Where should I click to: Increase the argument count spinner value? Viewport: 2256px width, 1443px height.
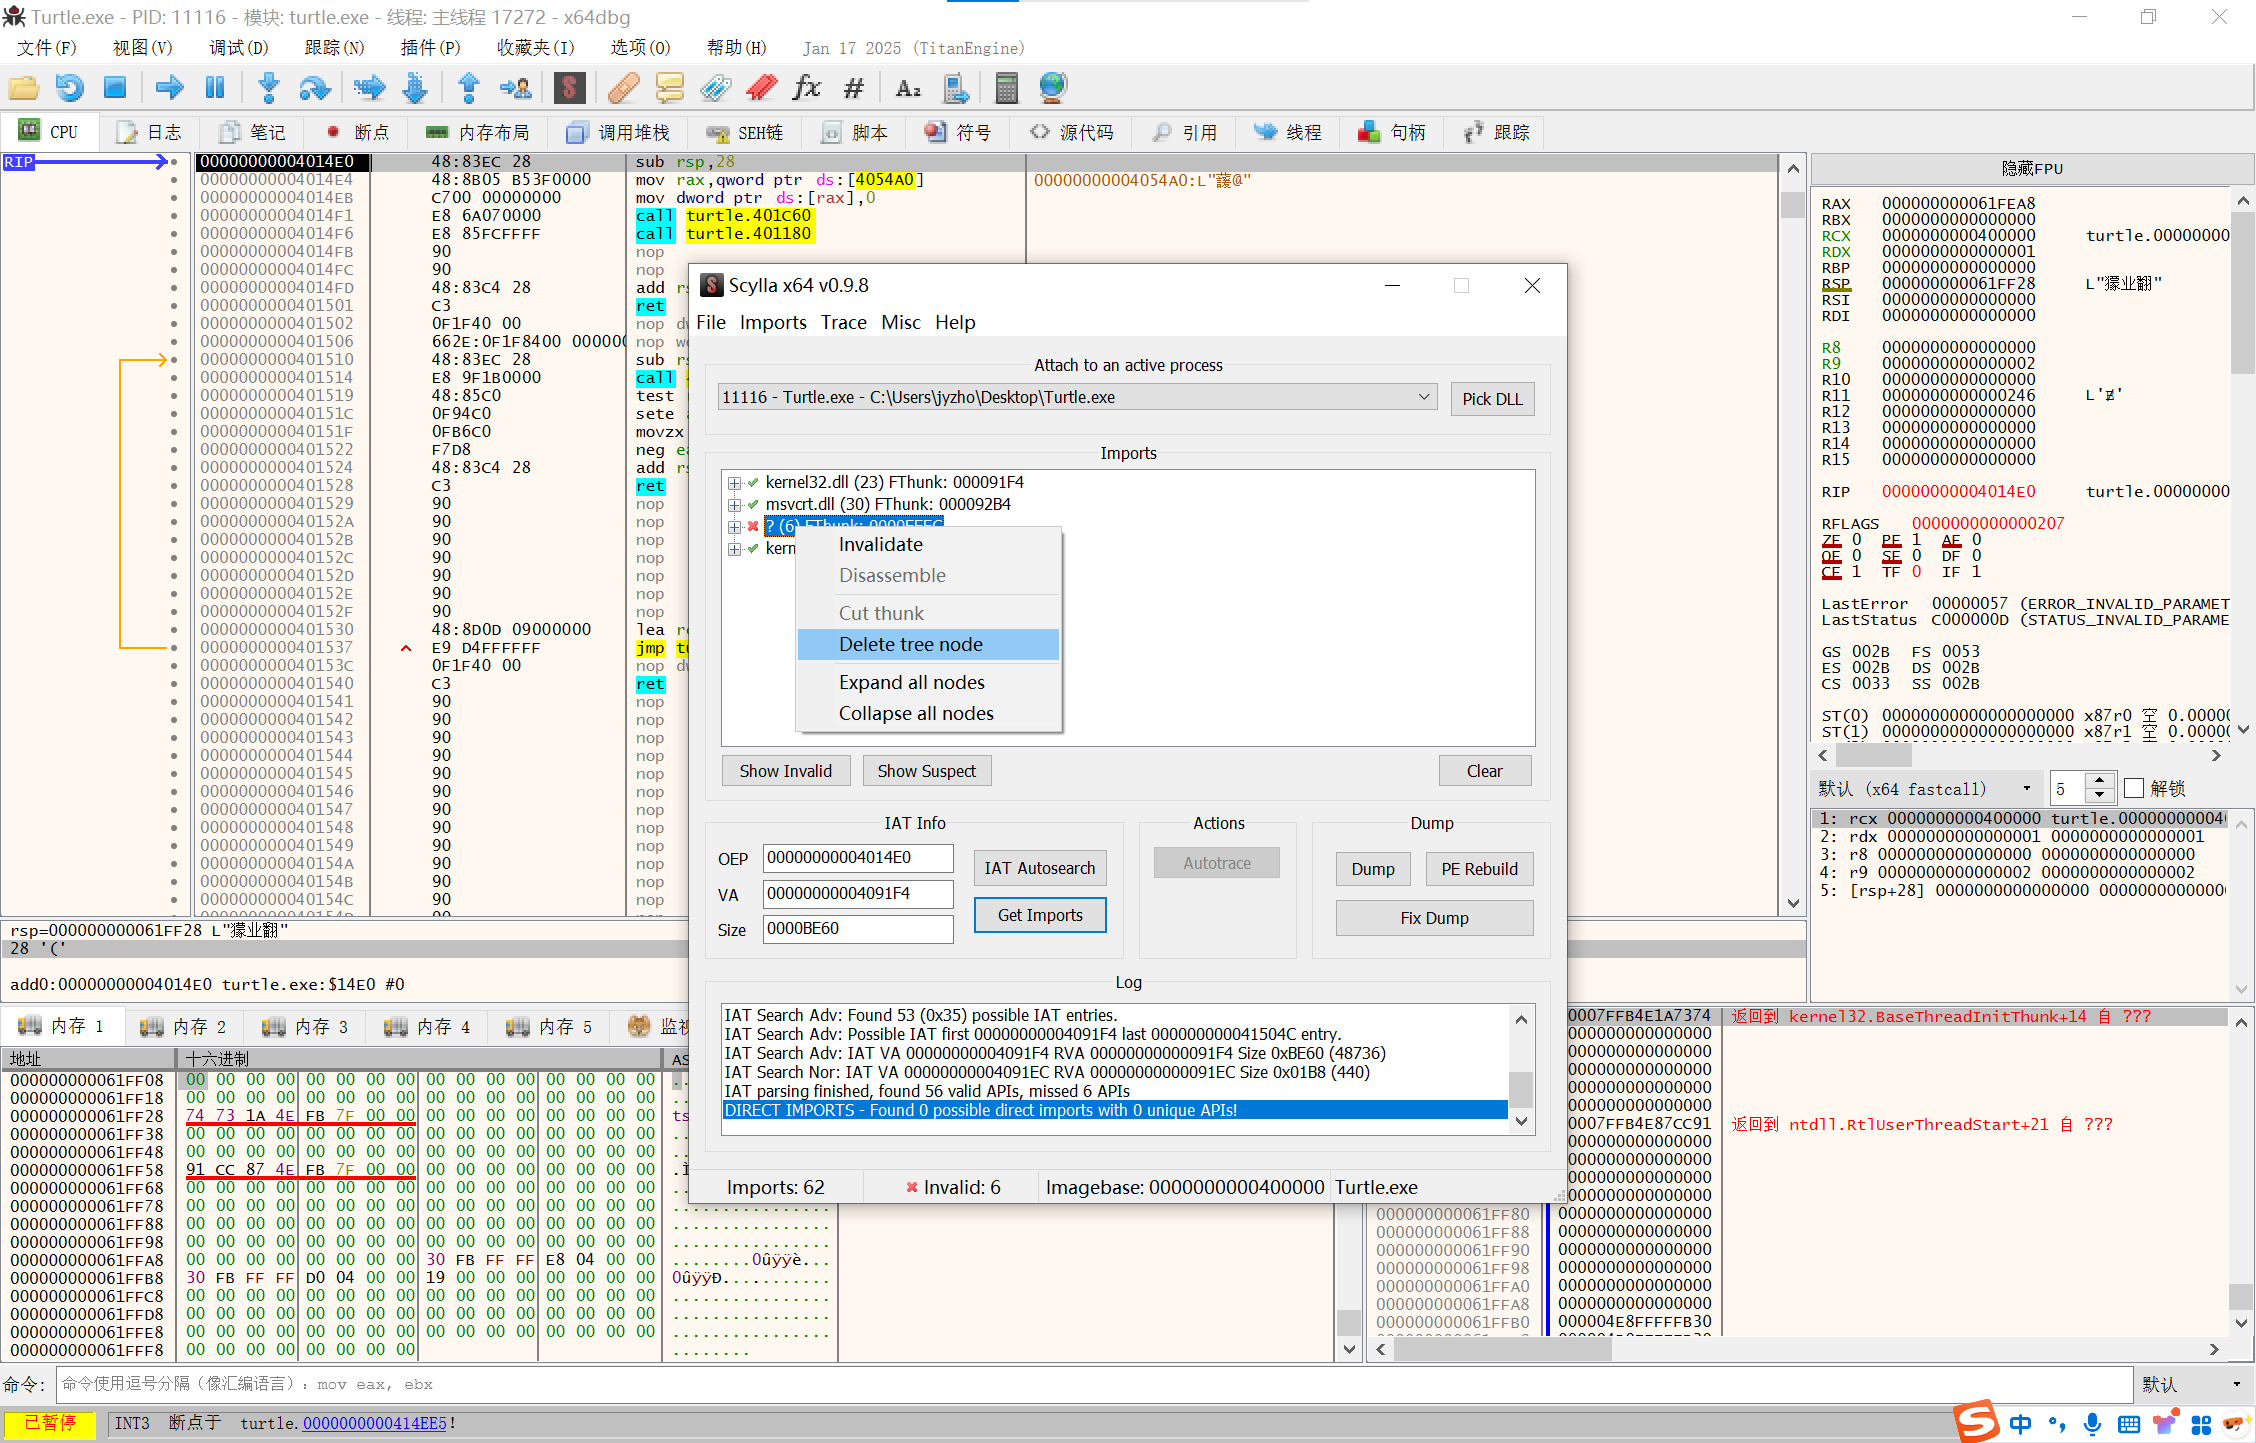coord(2099,781)
